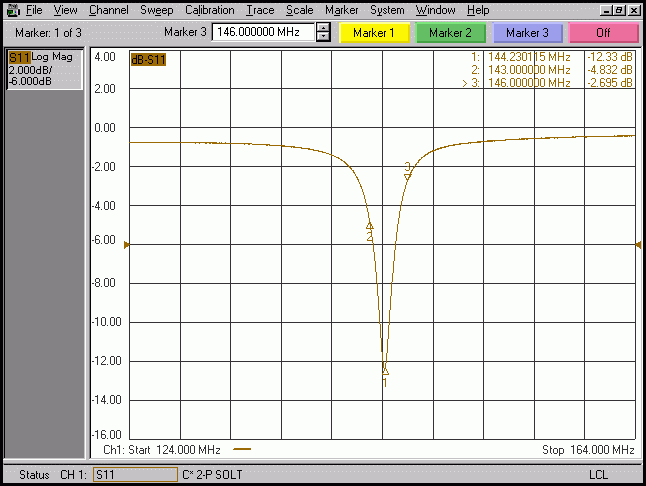This screenshot has width=646, height=486.
Task: Click the -6.000dB reference text
Action: [x=30, y=81]
